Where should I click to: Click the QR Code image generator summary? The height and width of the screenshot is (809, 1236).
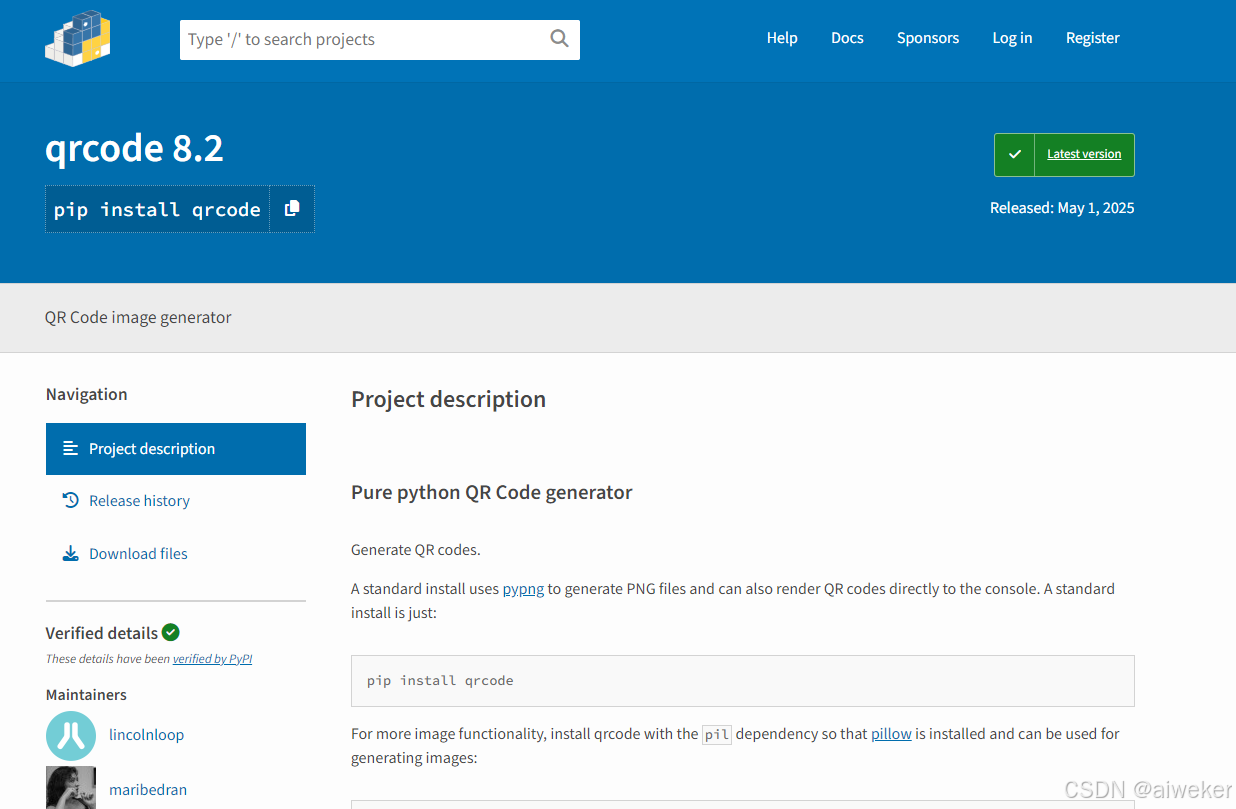(138, 317)
